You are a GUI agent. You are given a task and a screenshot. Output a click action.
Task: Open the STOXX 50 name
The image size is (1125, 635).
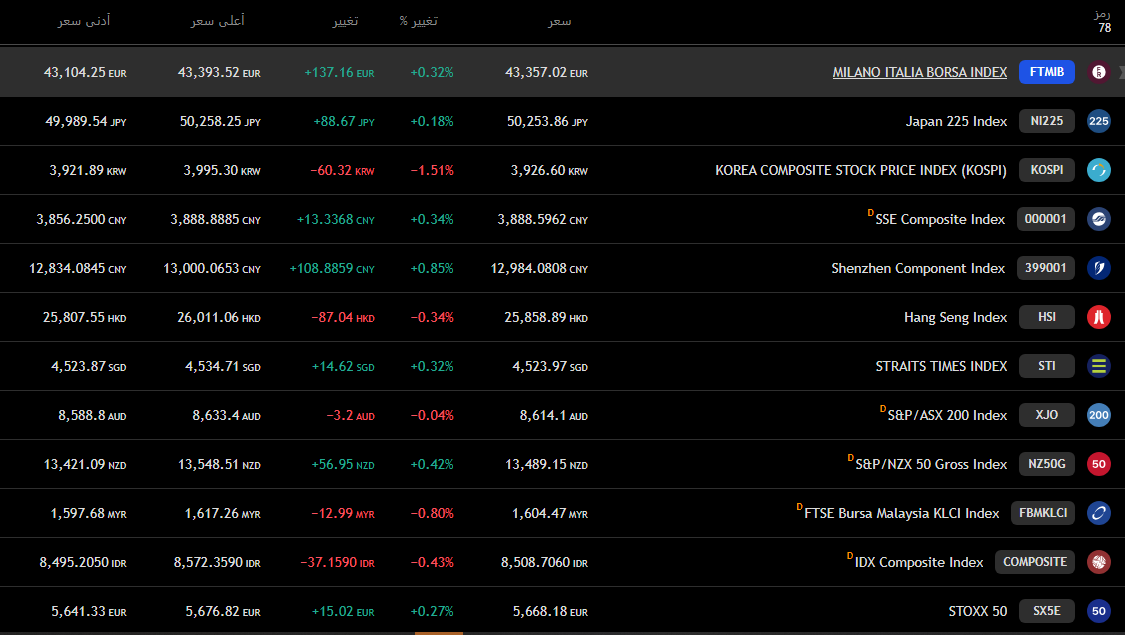(978, 611)
